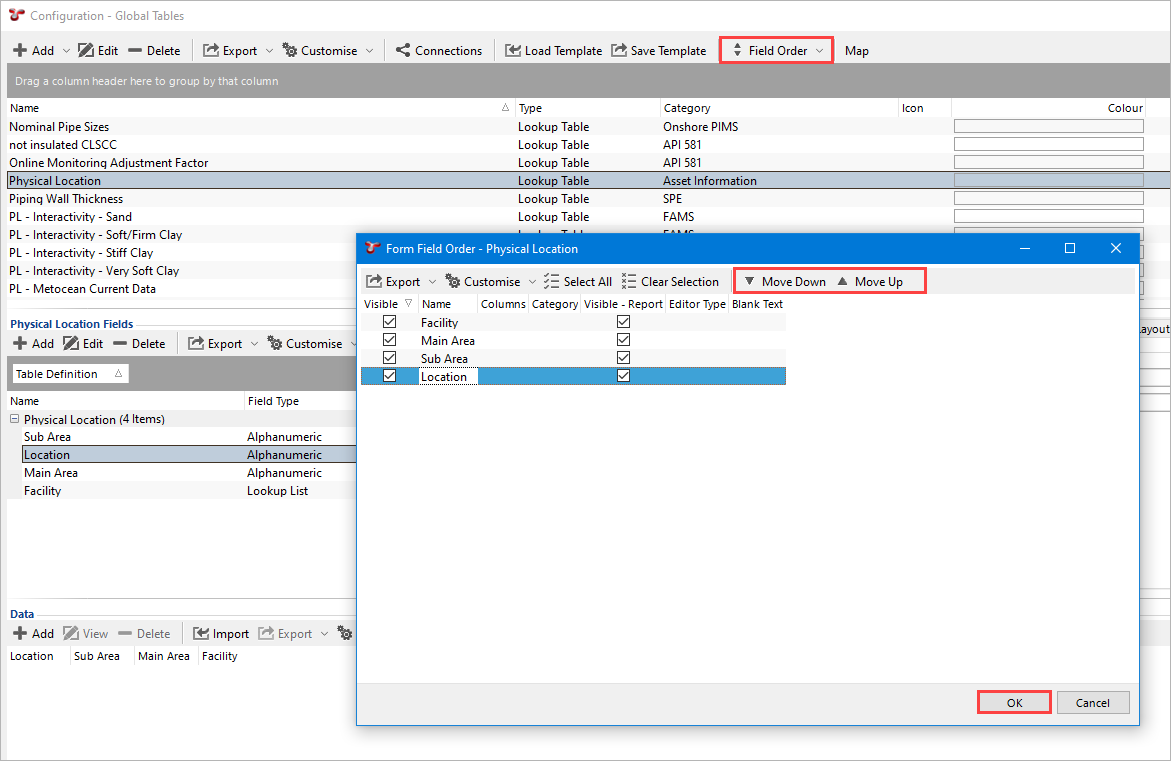
Task: Sort by the Editor Type column in the dialog
Action: click(697, 304)
